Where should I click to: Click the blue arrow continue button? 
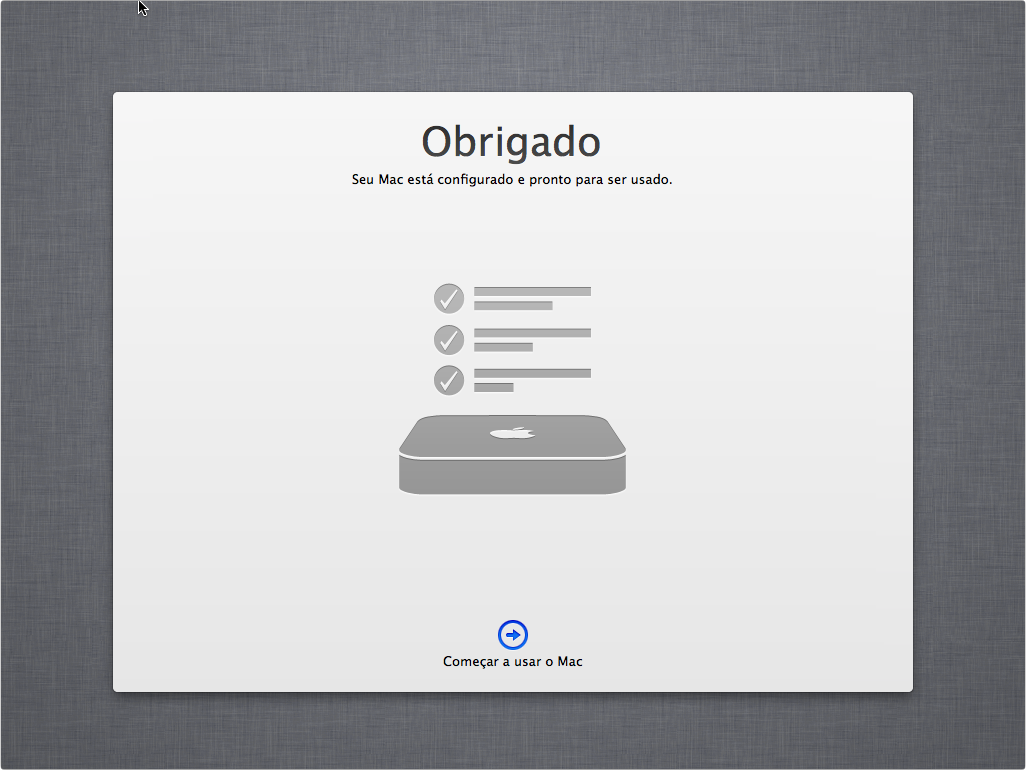coord(512,634)
